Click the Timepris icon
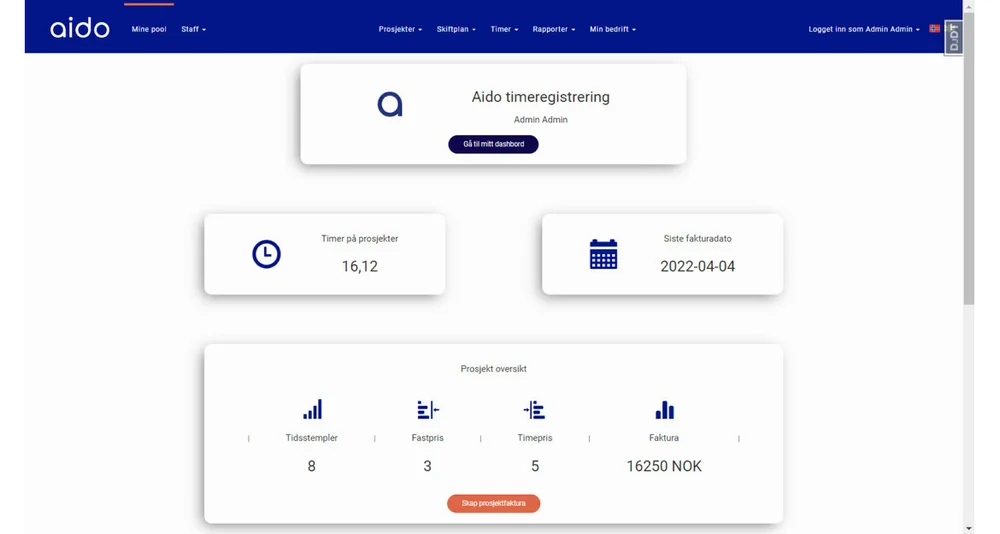Screen dimensions: 1000x534 pos(534,410)
